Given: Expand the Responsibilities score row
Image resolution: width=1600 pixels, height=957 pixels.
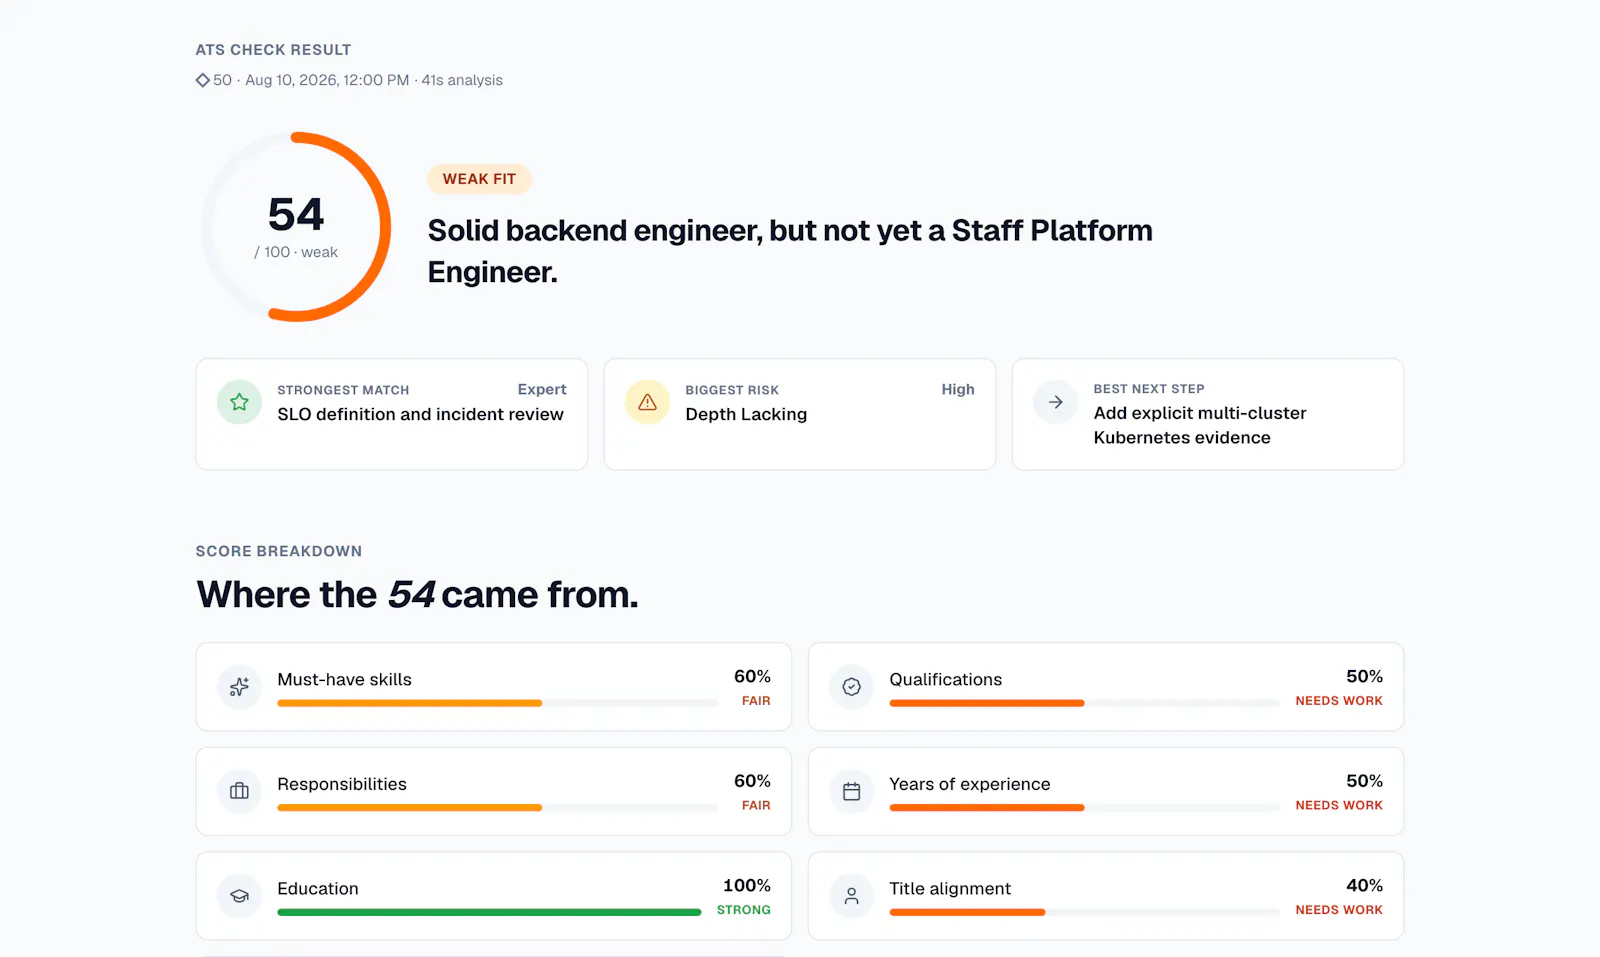Looking at the screenshot, I should coord(494,791).
